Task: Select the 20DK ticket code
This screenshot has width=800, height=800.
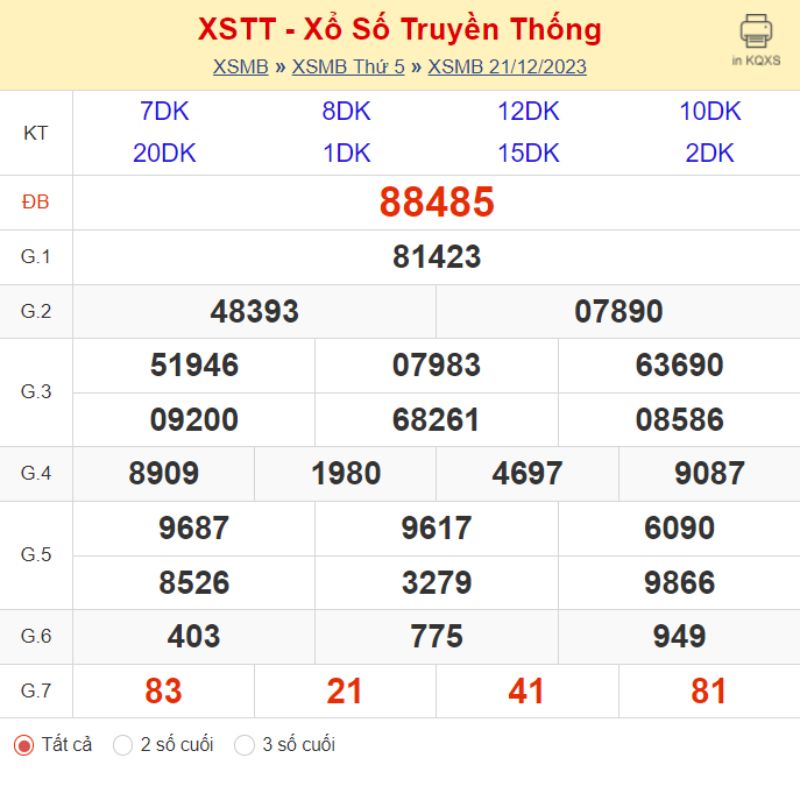Action: tap(164, 153)
